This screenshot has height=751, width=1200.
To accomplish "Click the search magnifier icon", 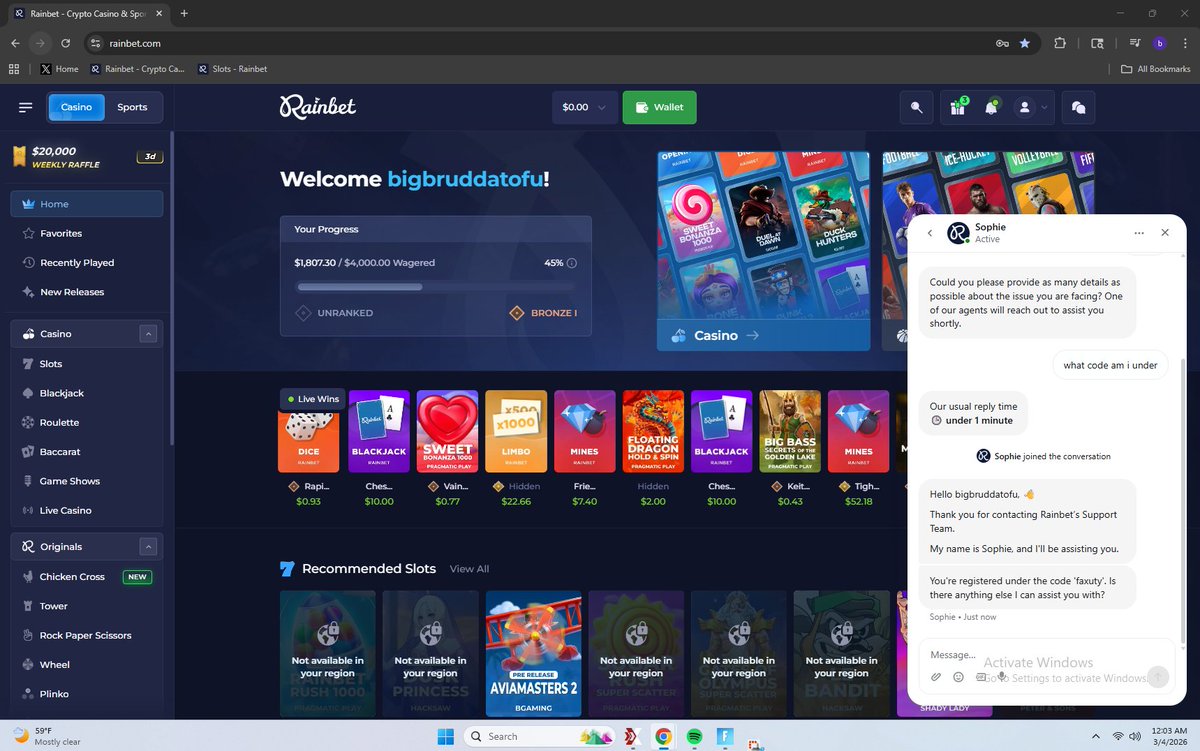I will (x=916, y=108).
